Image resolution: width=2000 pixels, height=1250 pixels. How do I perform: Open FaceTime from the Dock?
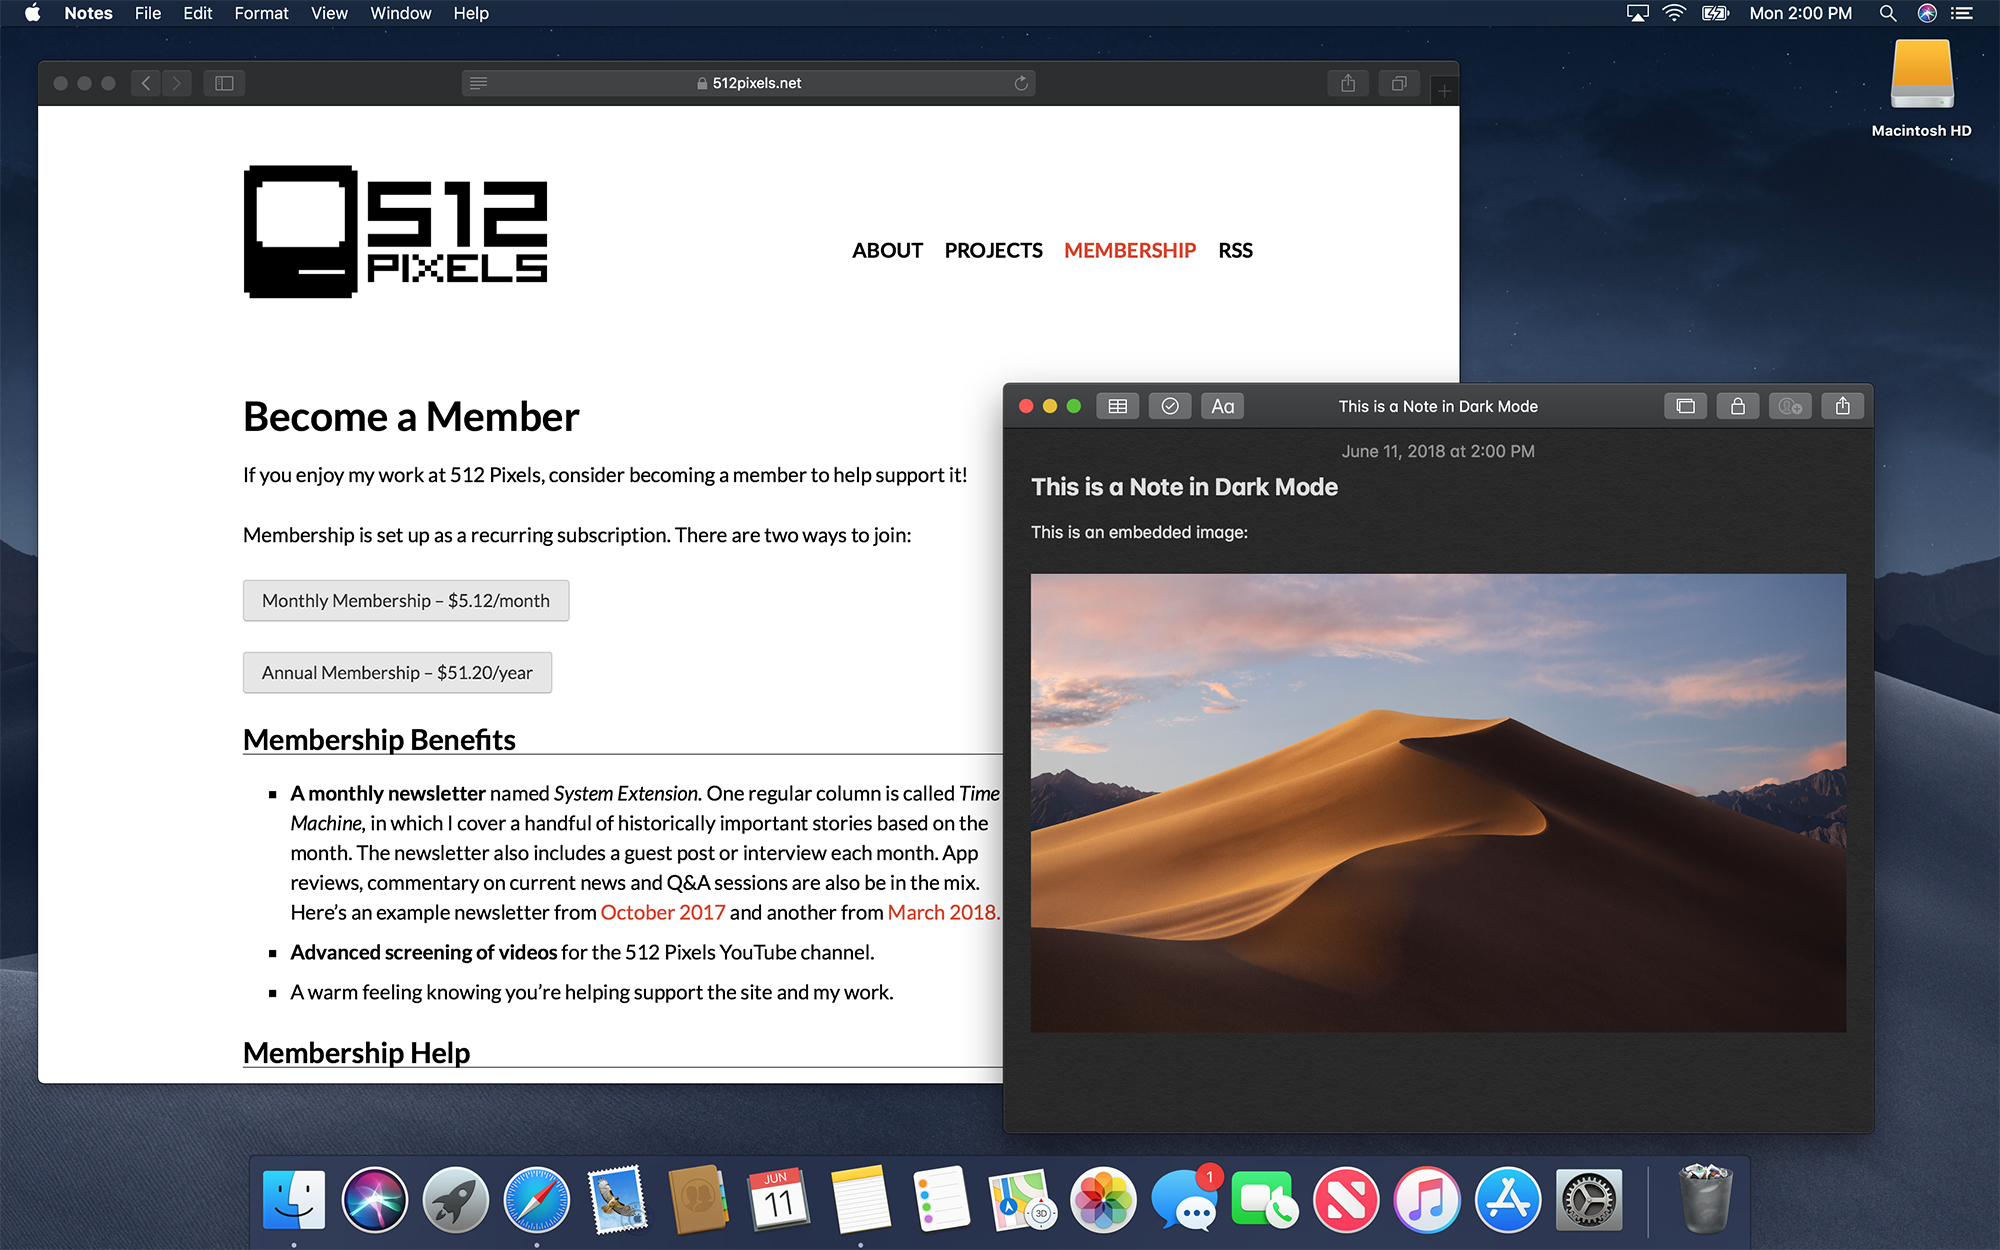coord(1265,1199)
